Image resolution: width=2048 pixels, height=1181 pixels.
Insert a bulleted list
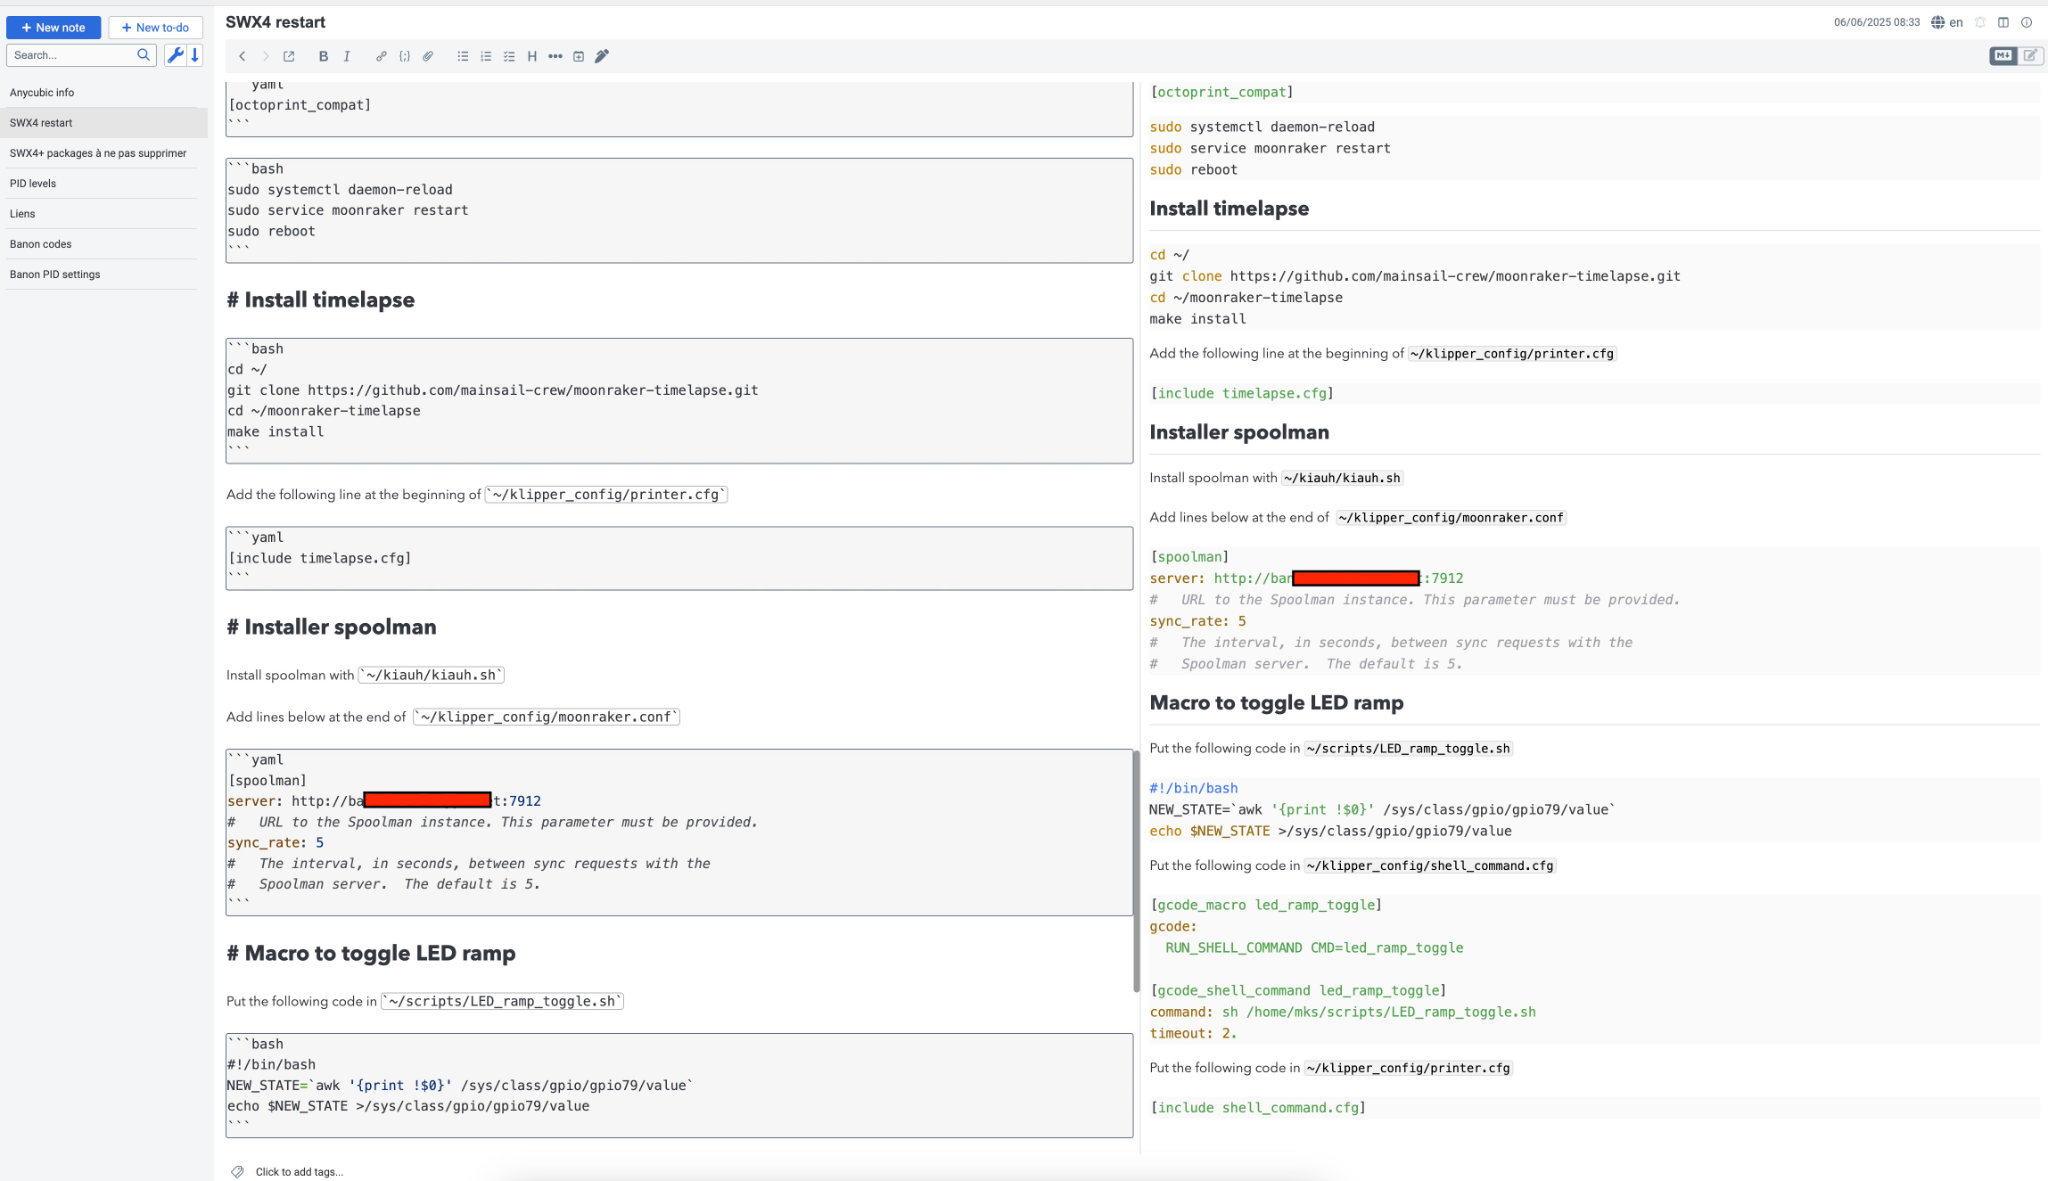463,56
